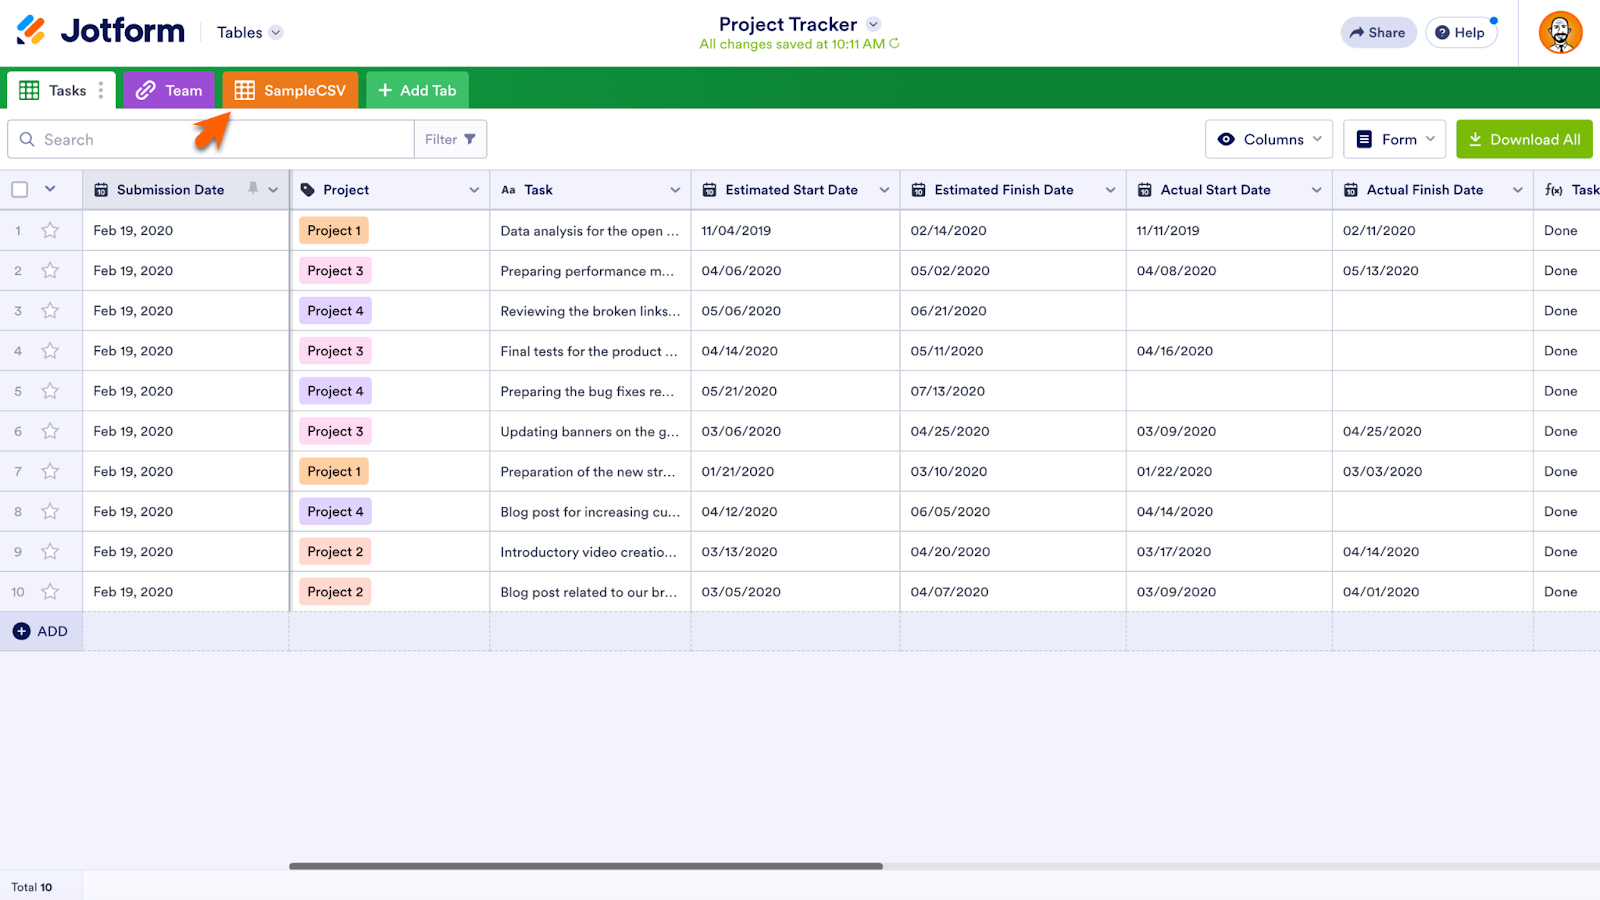Click the orange Project 1 tag in row 1
Viewport: 1600px width, 900px height.
[x=334, y=230]
